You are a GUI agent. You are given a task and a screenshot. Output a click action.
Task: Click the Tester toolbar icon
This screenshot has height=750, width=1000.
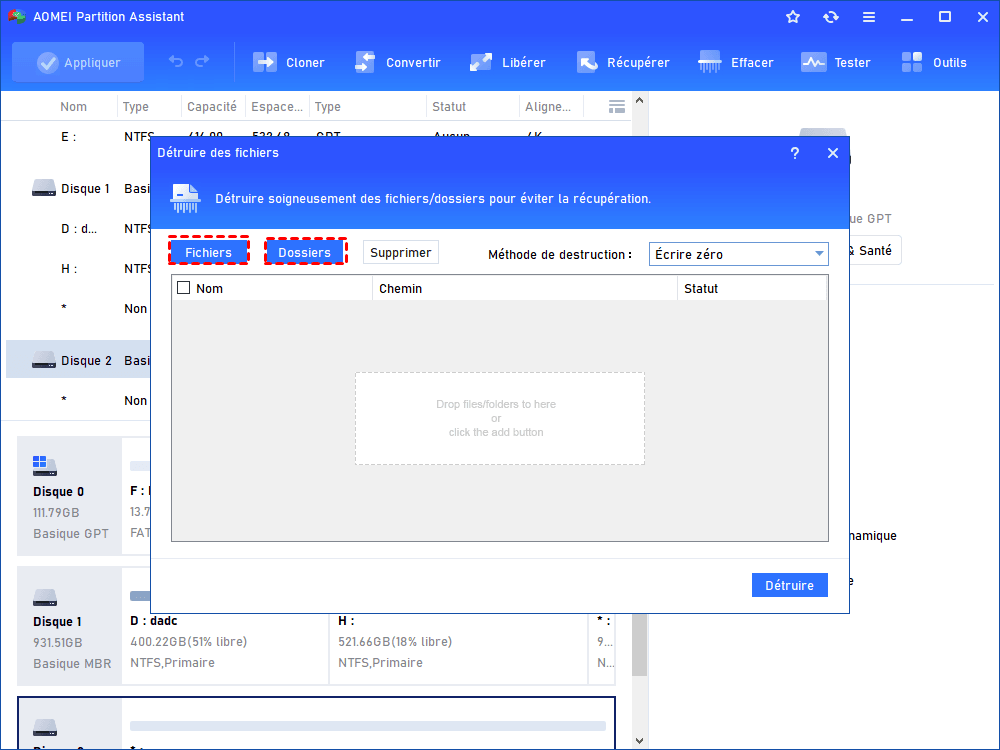click(x=813, y=62)
